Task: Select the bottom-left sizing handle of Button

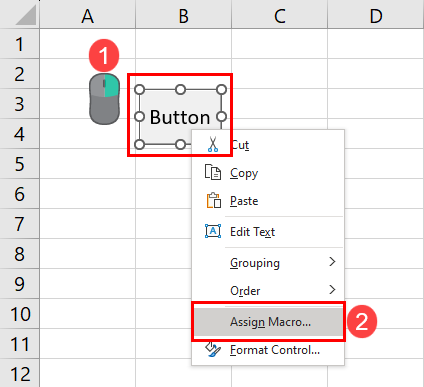Action: point(140,144)
